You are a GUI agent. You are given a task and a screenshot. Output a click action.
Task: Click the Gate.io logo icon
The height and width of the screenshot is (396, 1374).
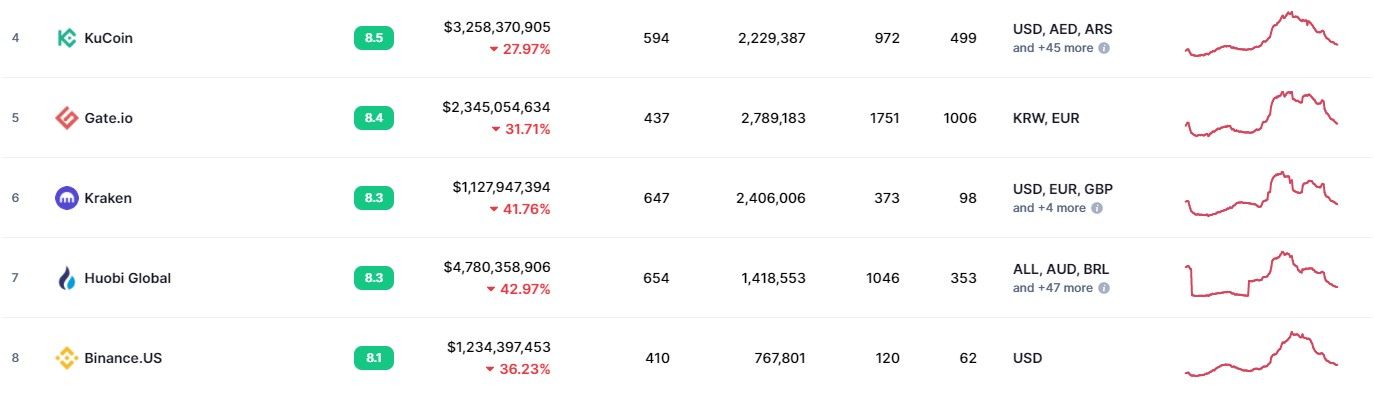click(x=66, y=118)
